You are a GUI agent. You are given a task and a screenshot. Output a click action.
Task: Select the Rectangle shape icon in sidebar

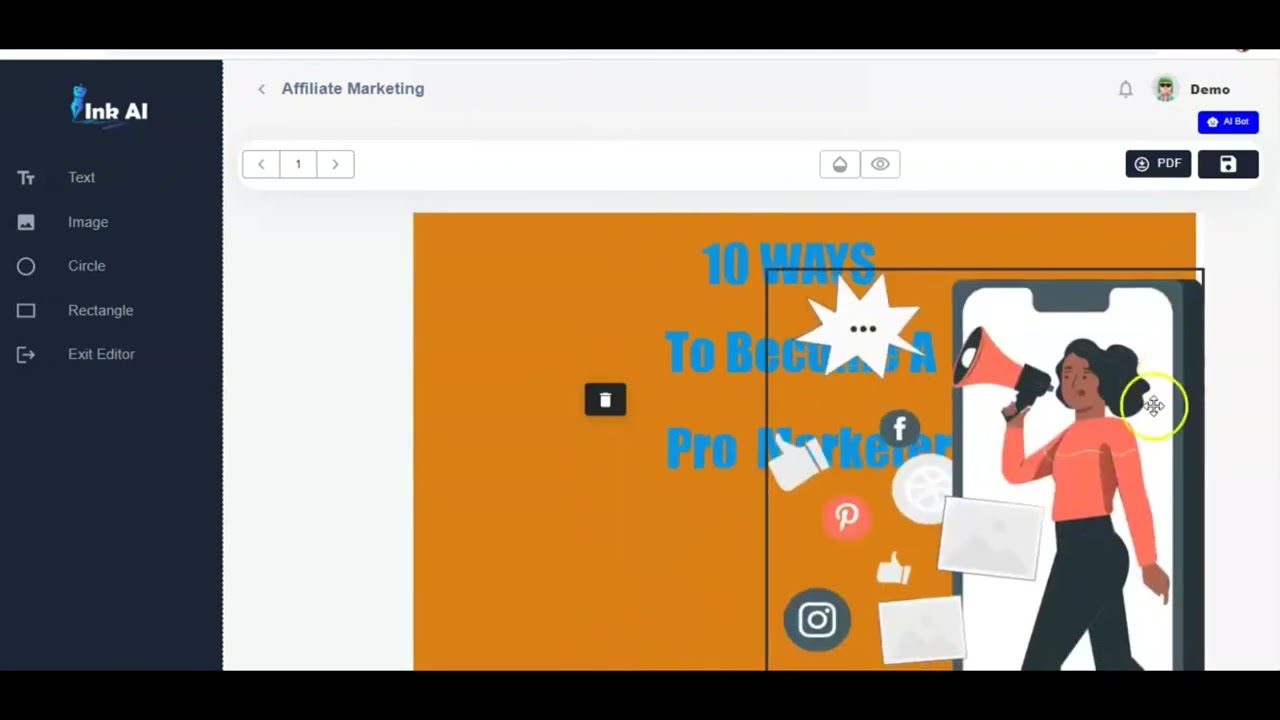[26, 310]
